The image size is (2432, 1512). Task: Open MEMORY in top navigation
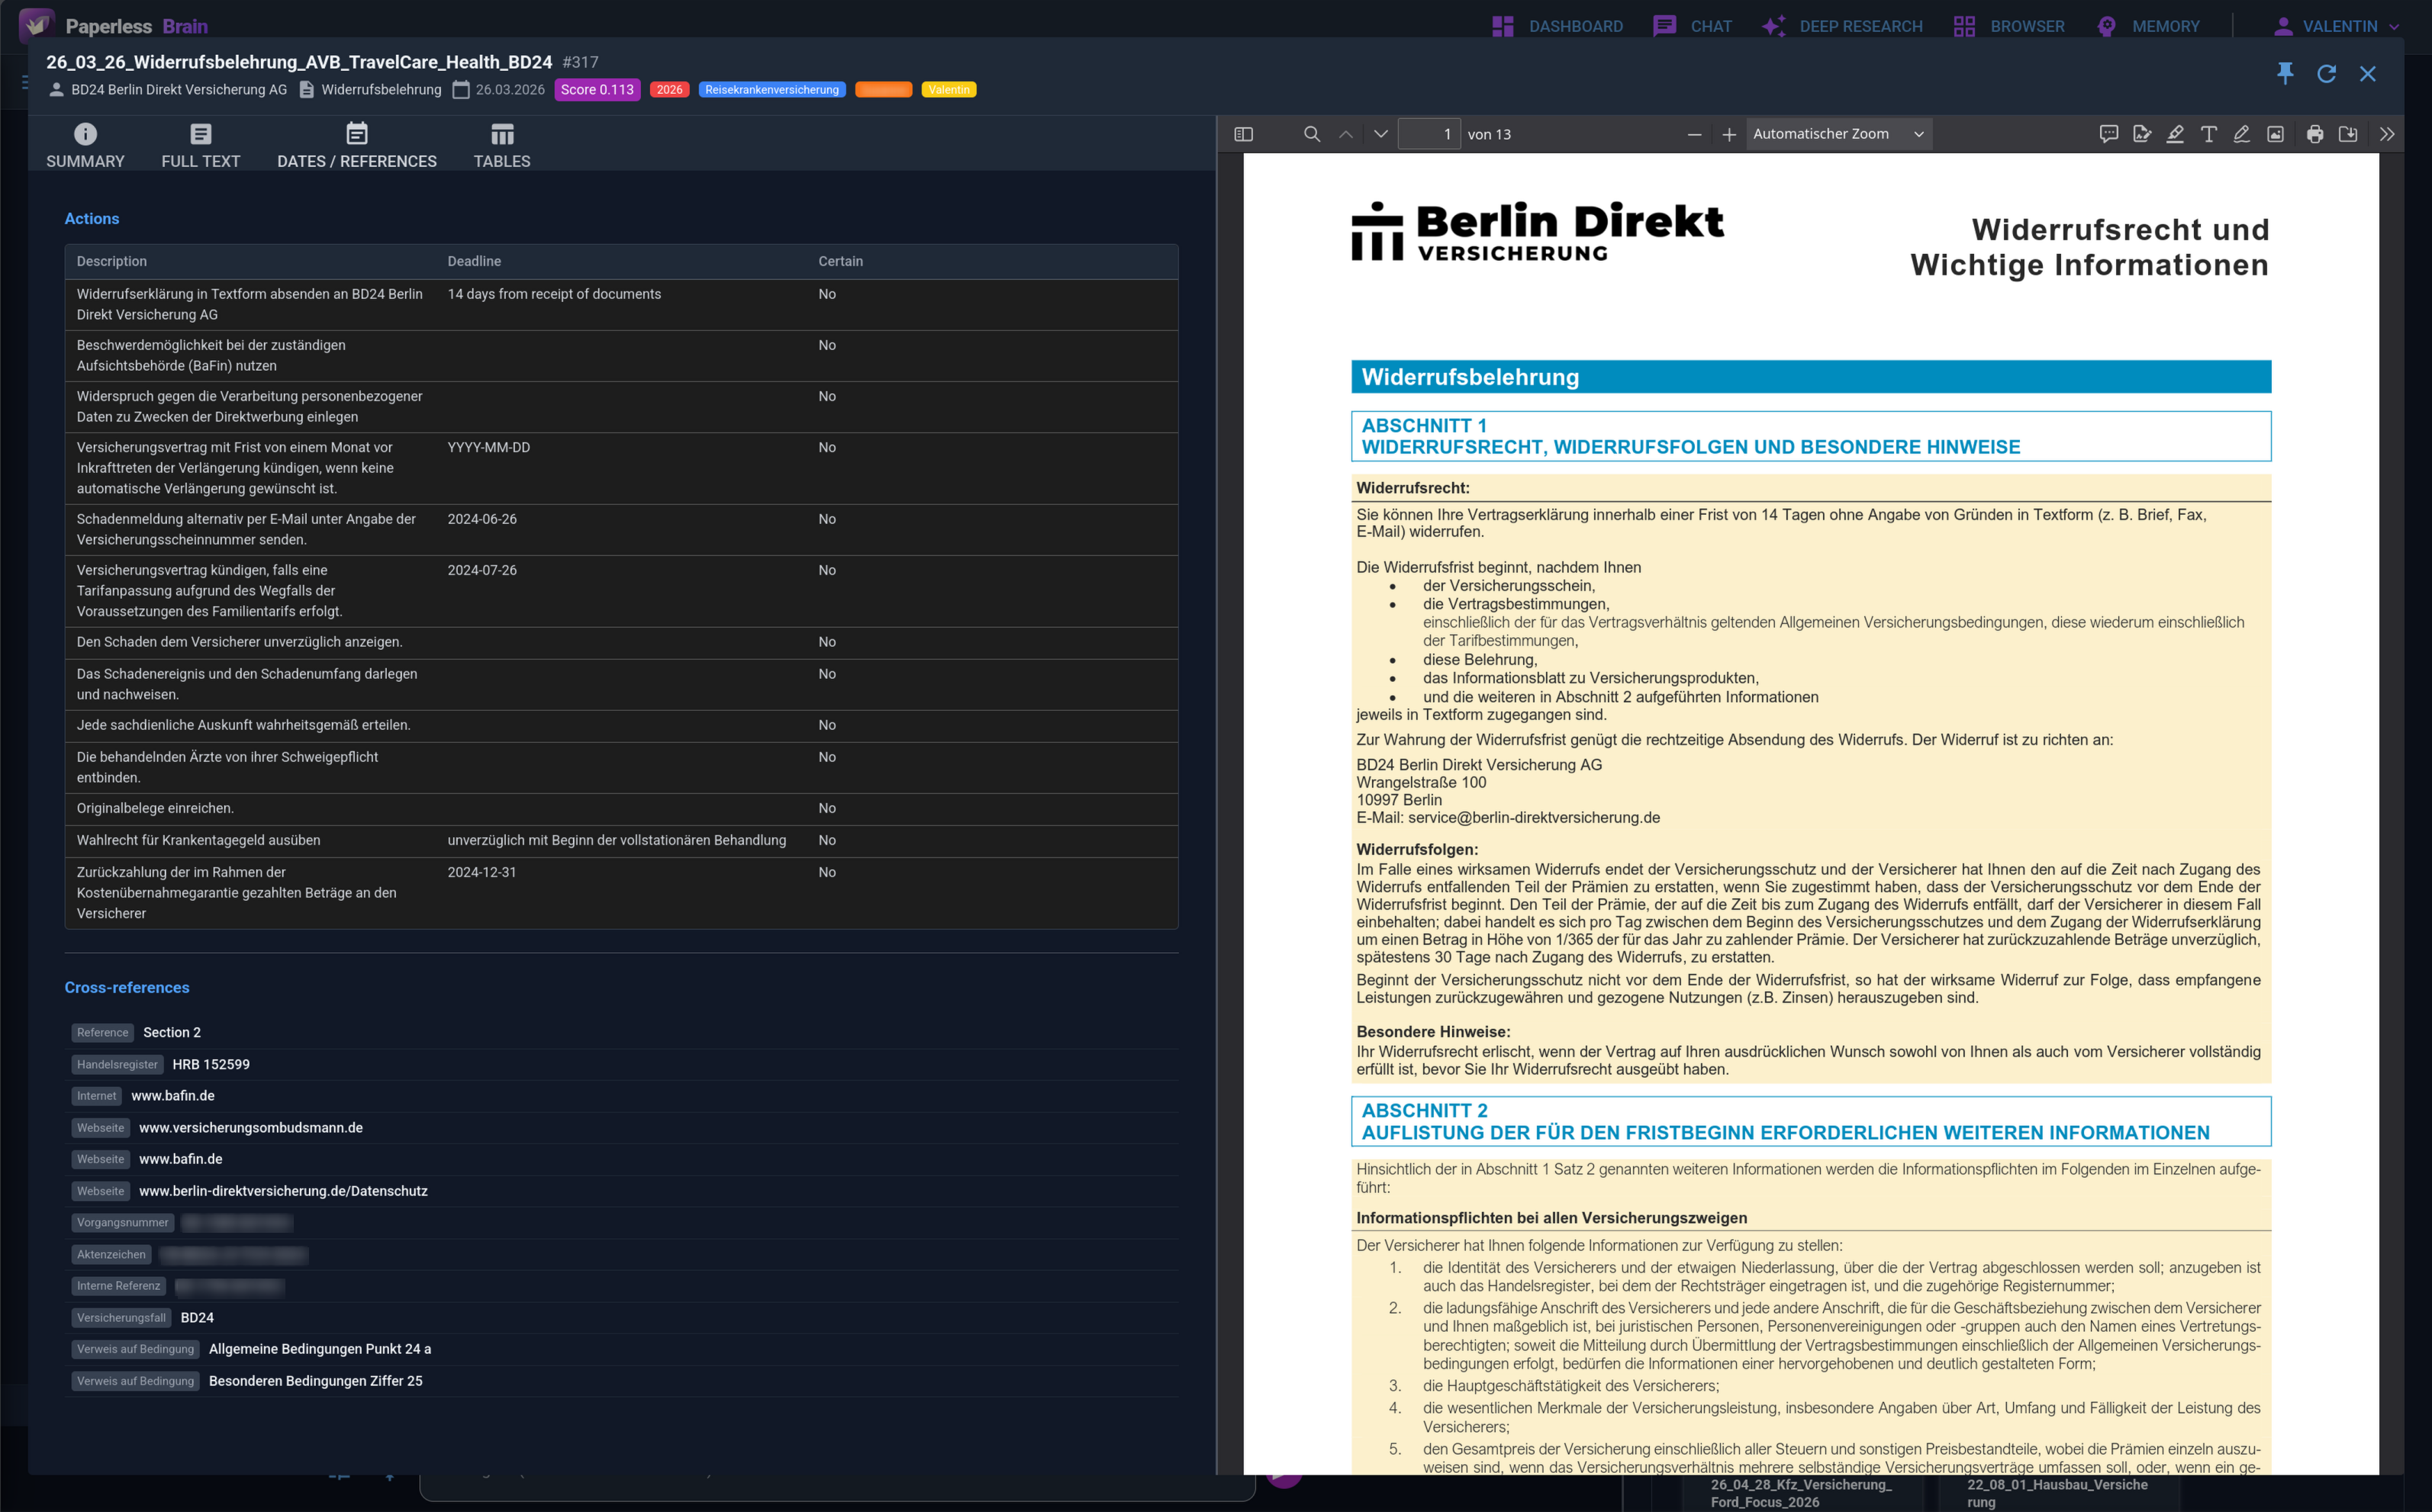(x=2147, y=26)
